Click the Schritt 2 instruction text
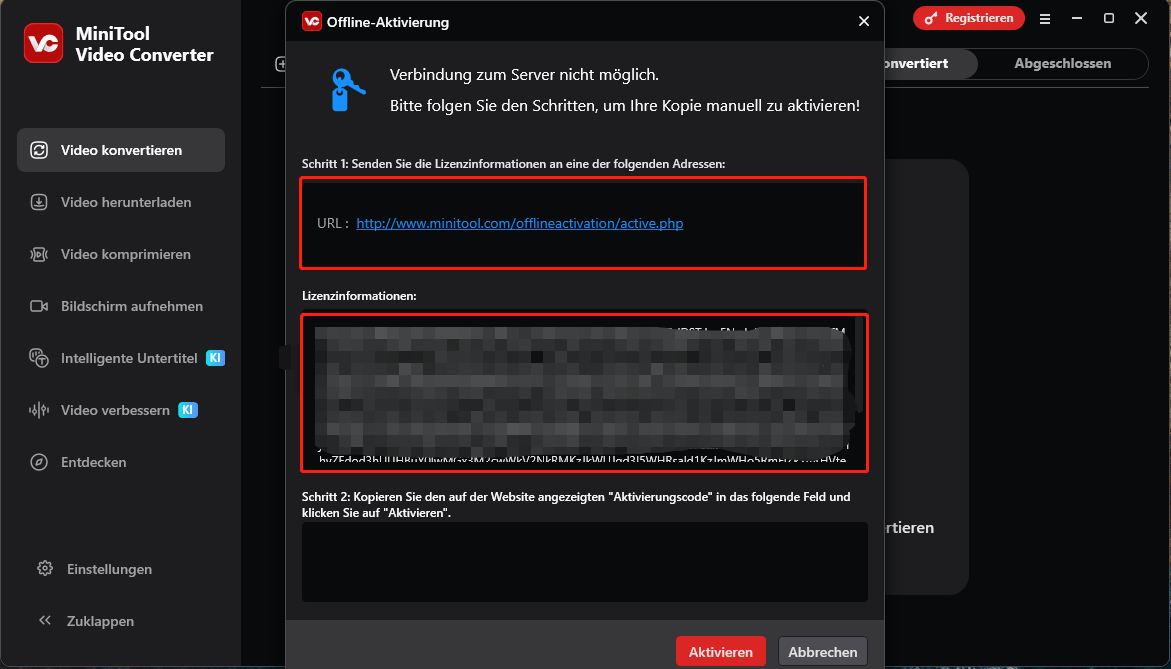 point(576,505)
